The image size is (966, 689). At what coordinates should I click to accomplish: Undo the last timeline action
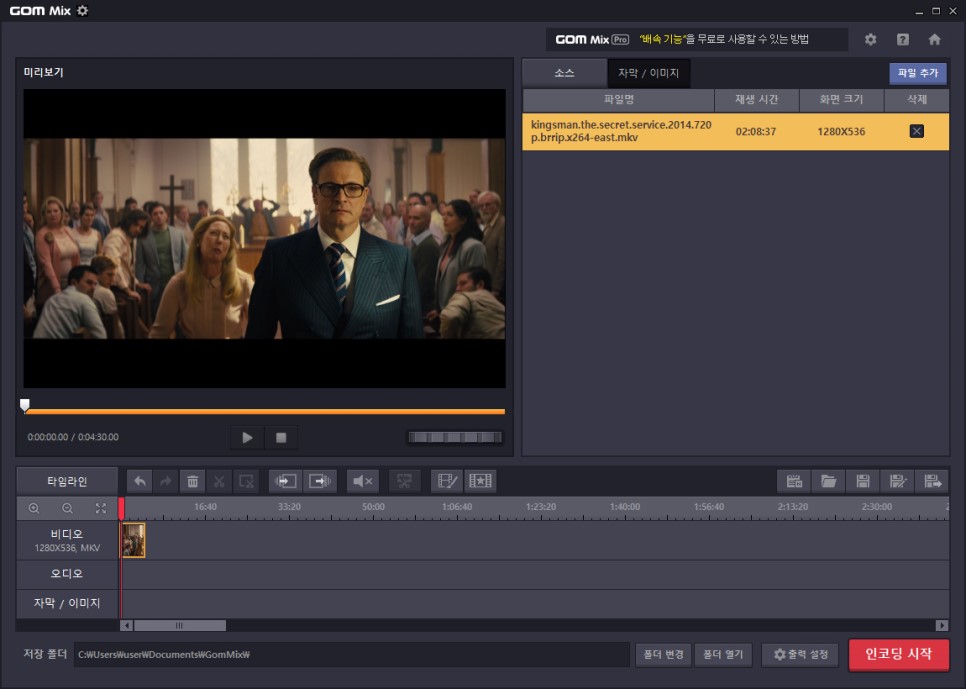tap(140, 481)
